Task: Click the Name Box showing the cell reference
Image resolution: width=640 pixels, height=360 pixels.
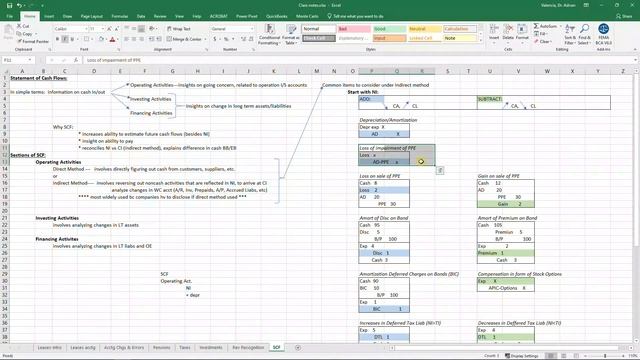Action: click(17, 60)
